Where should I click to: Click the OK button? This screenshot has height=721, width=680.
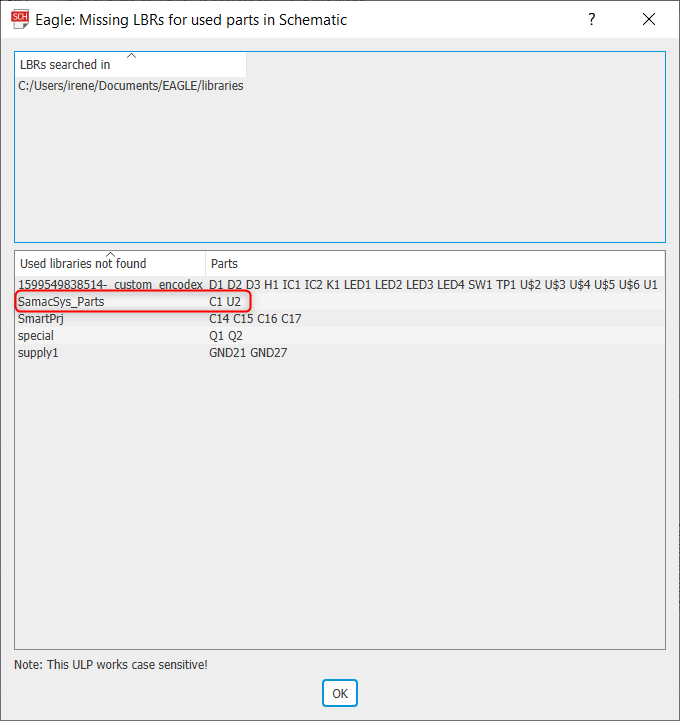(340, 693)
